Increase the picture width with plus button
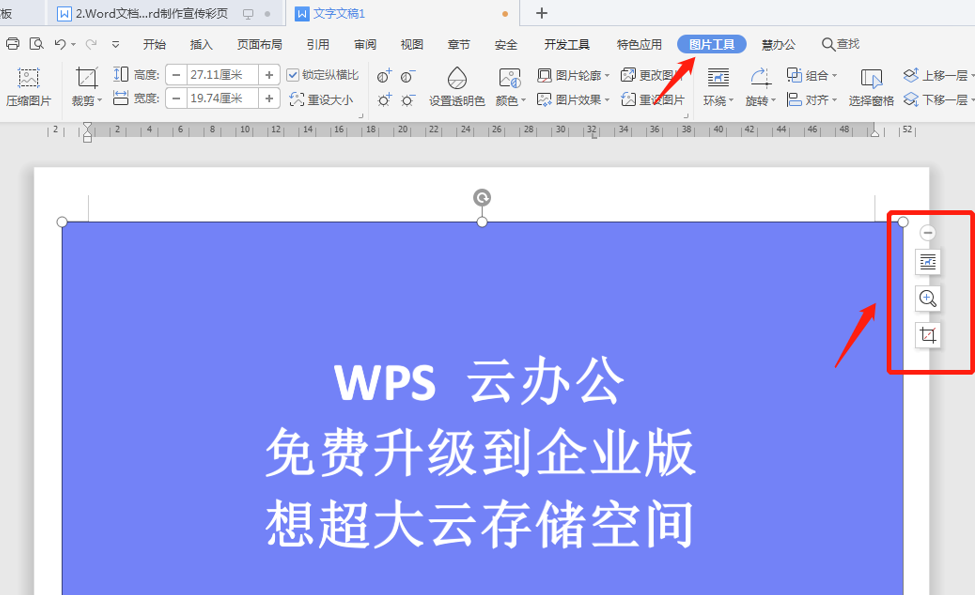975x595 pixels. (x=269, y=98)
